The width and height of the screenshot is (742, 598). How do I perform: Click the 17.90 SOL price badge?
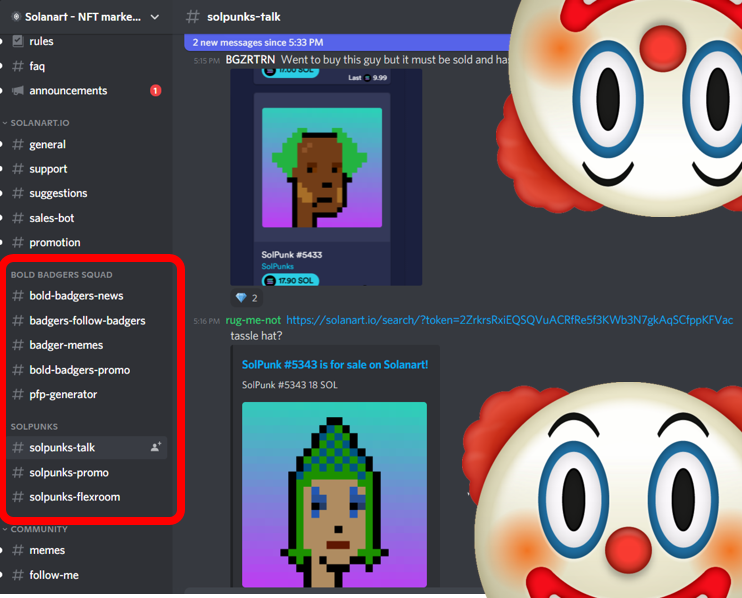point(291,281)
